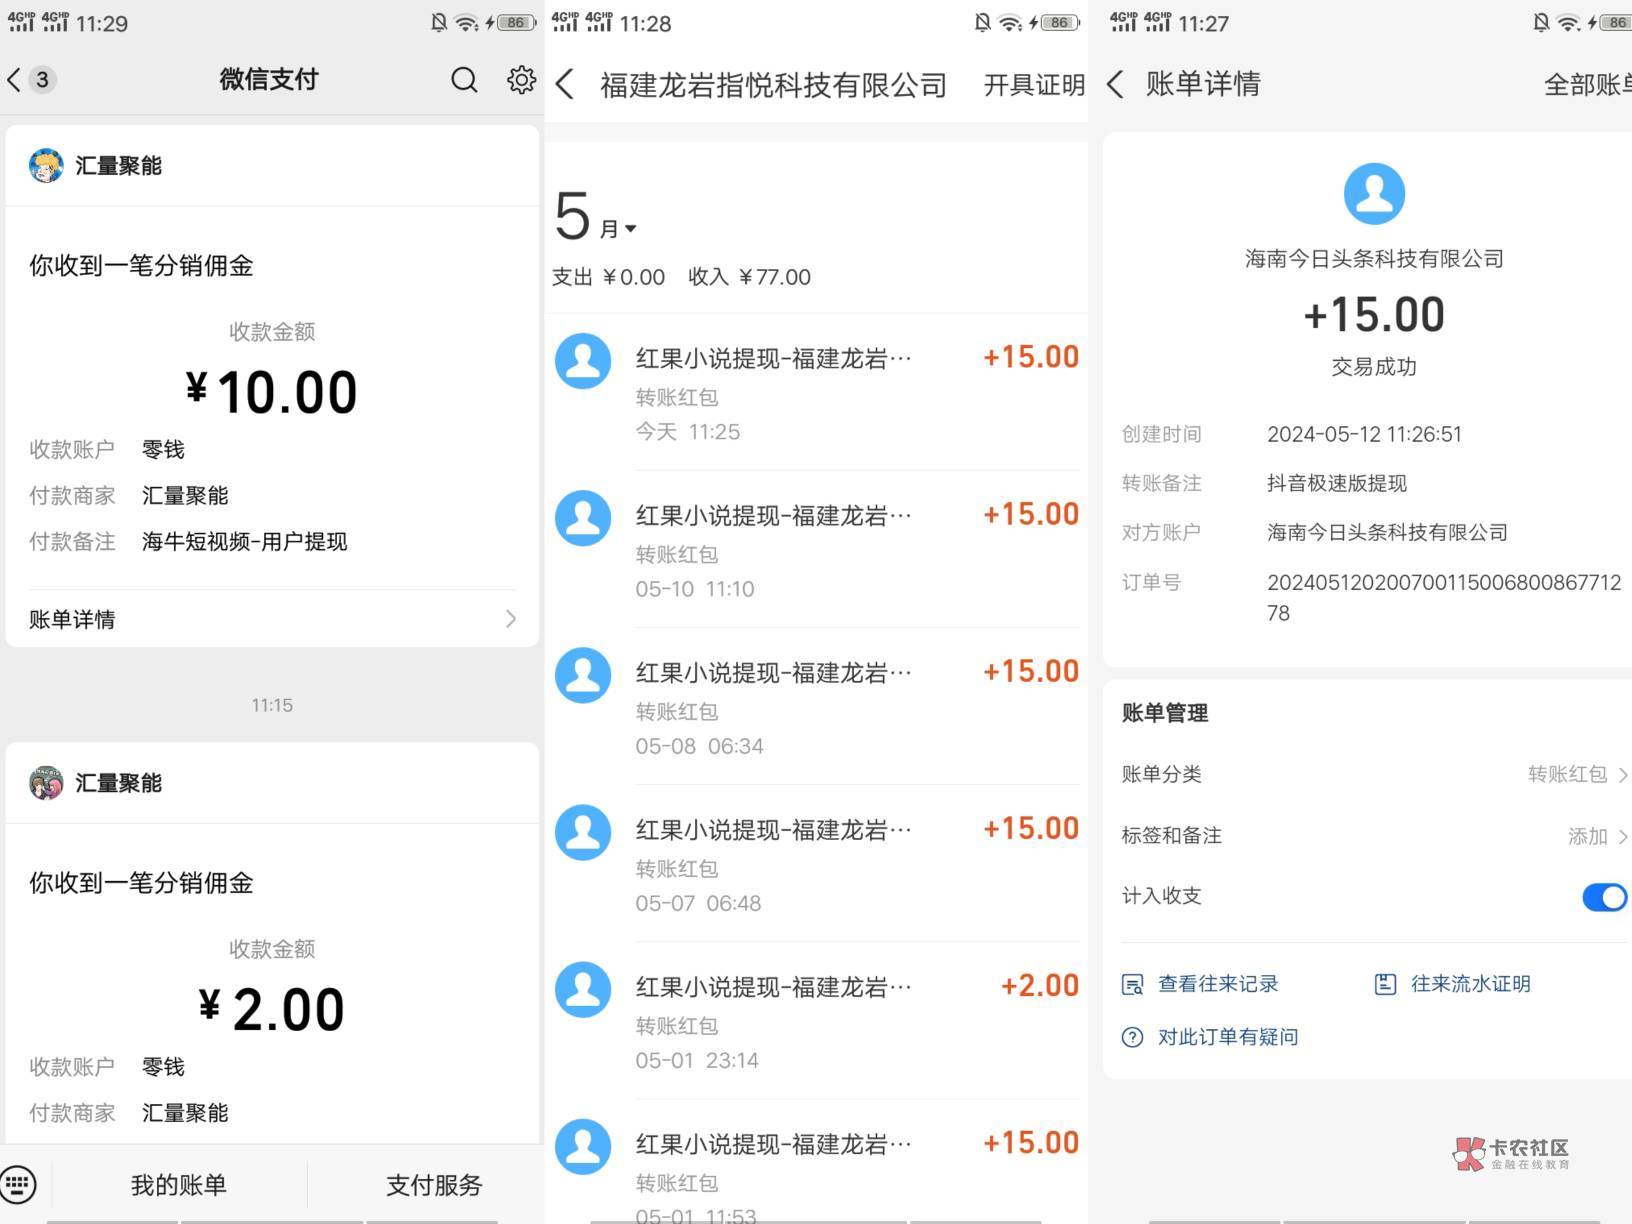Viewport: 1632px width, 1224px height.
Task: Open settings gear in 微信支付 header
Action: click(521, 80)
